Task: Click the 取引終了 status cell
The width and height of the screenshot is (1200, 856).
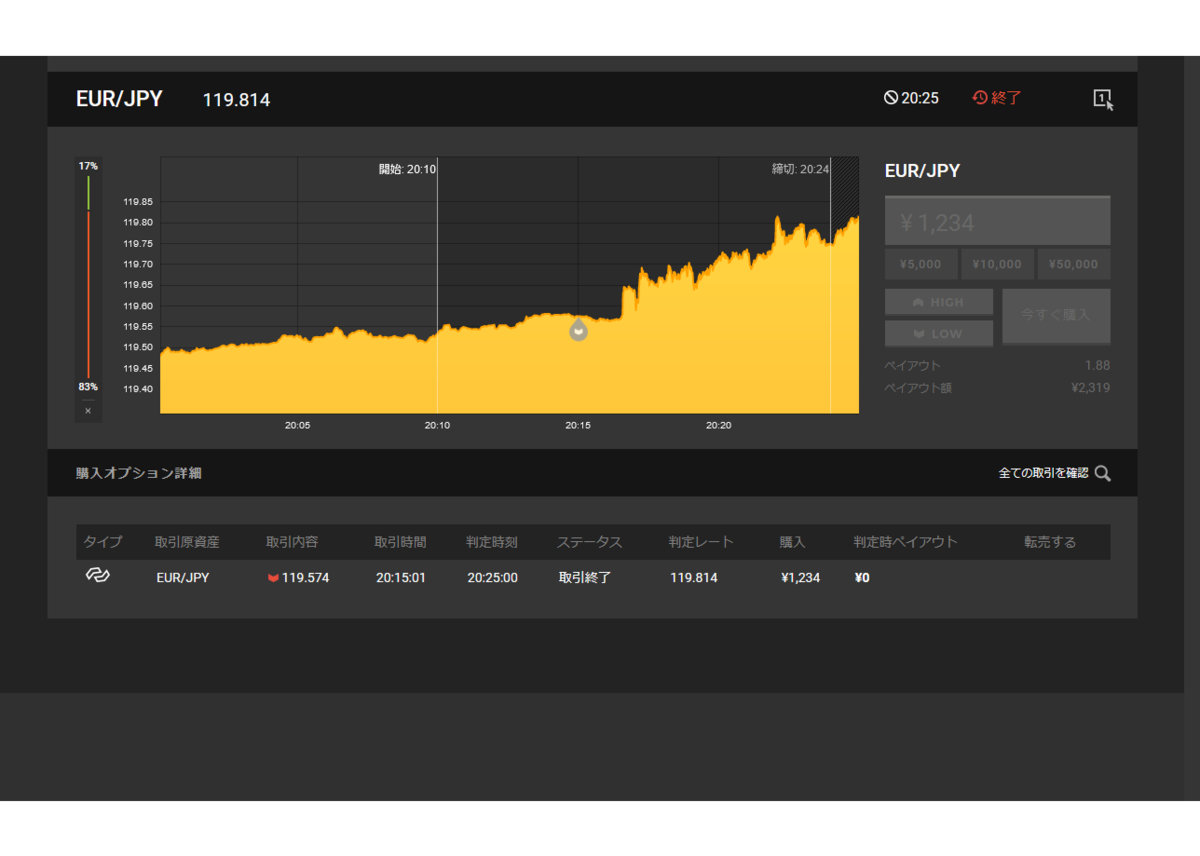Action: pos(585,577)
